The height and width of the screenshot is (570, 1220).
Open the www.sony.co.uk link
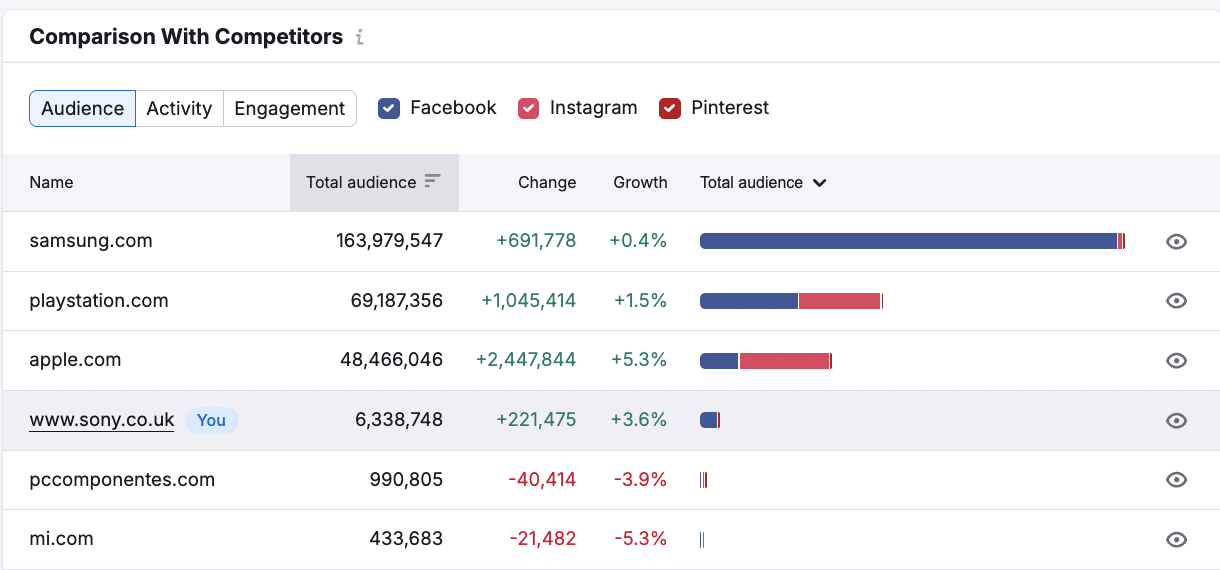click(102, 420)
